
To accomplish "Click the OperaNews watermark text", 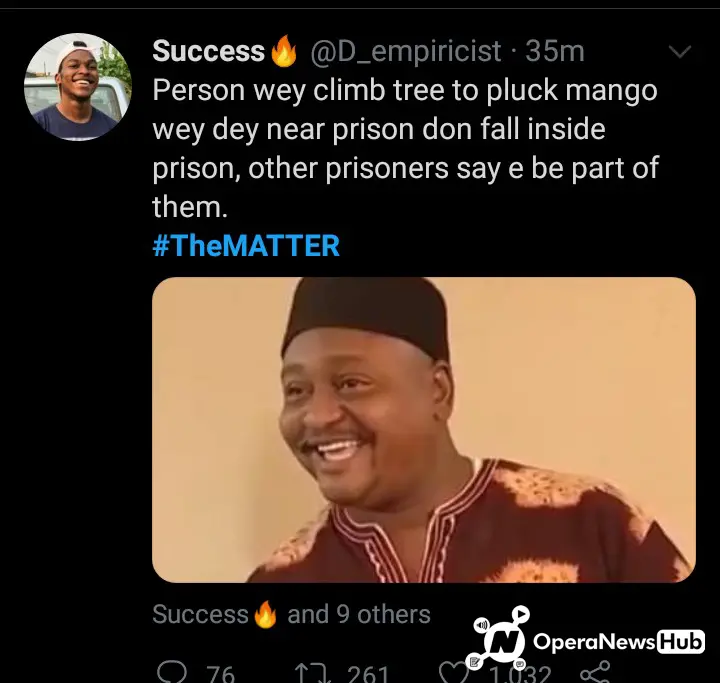I will coord(594,641).
